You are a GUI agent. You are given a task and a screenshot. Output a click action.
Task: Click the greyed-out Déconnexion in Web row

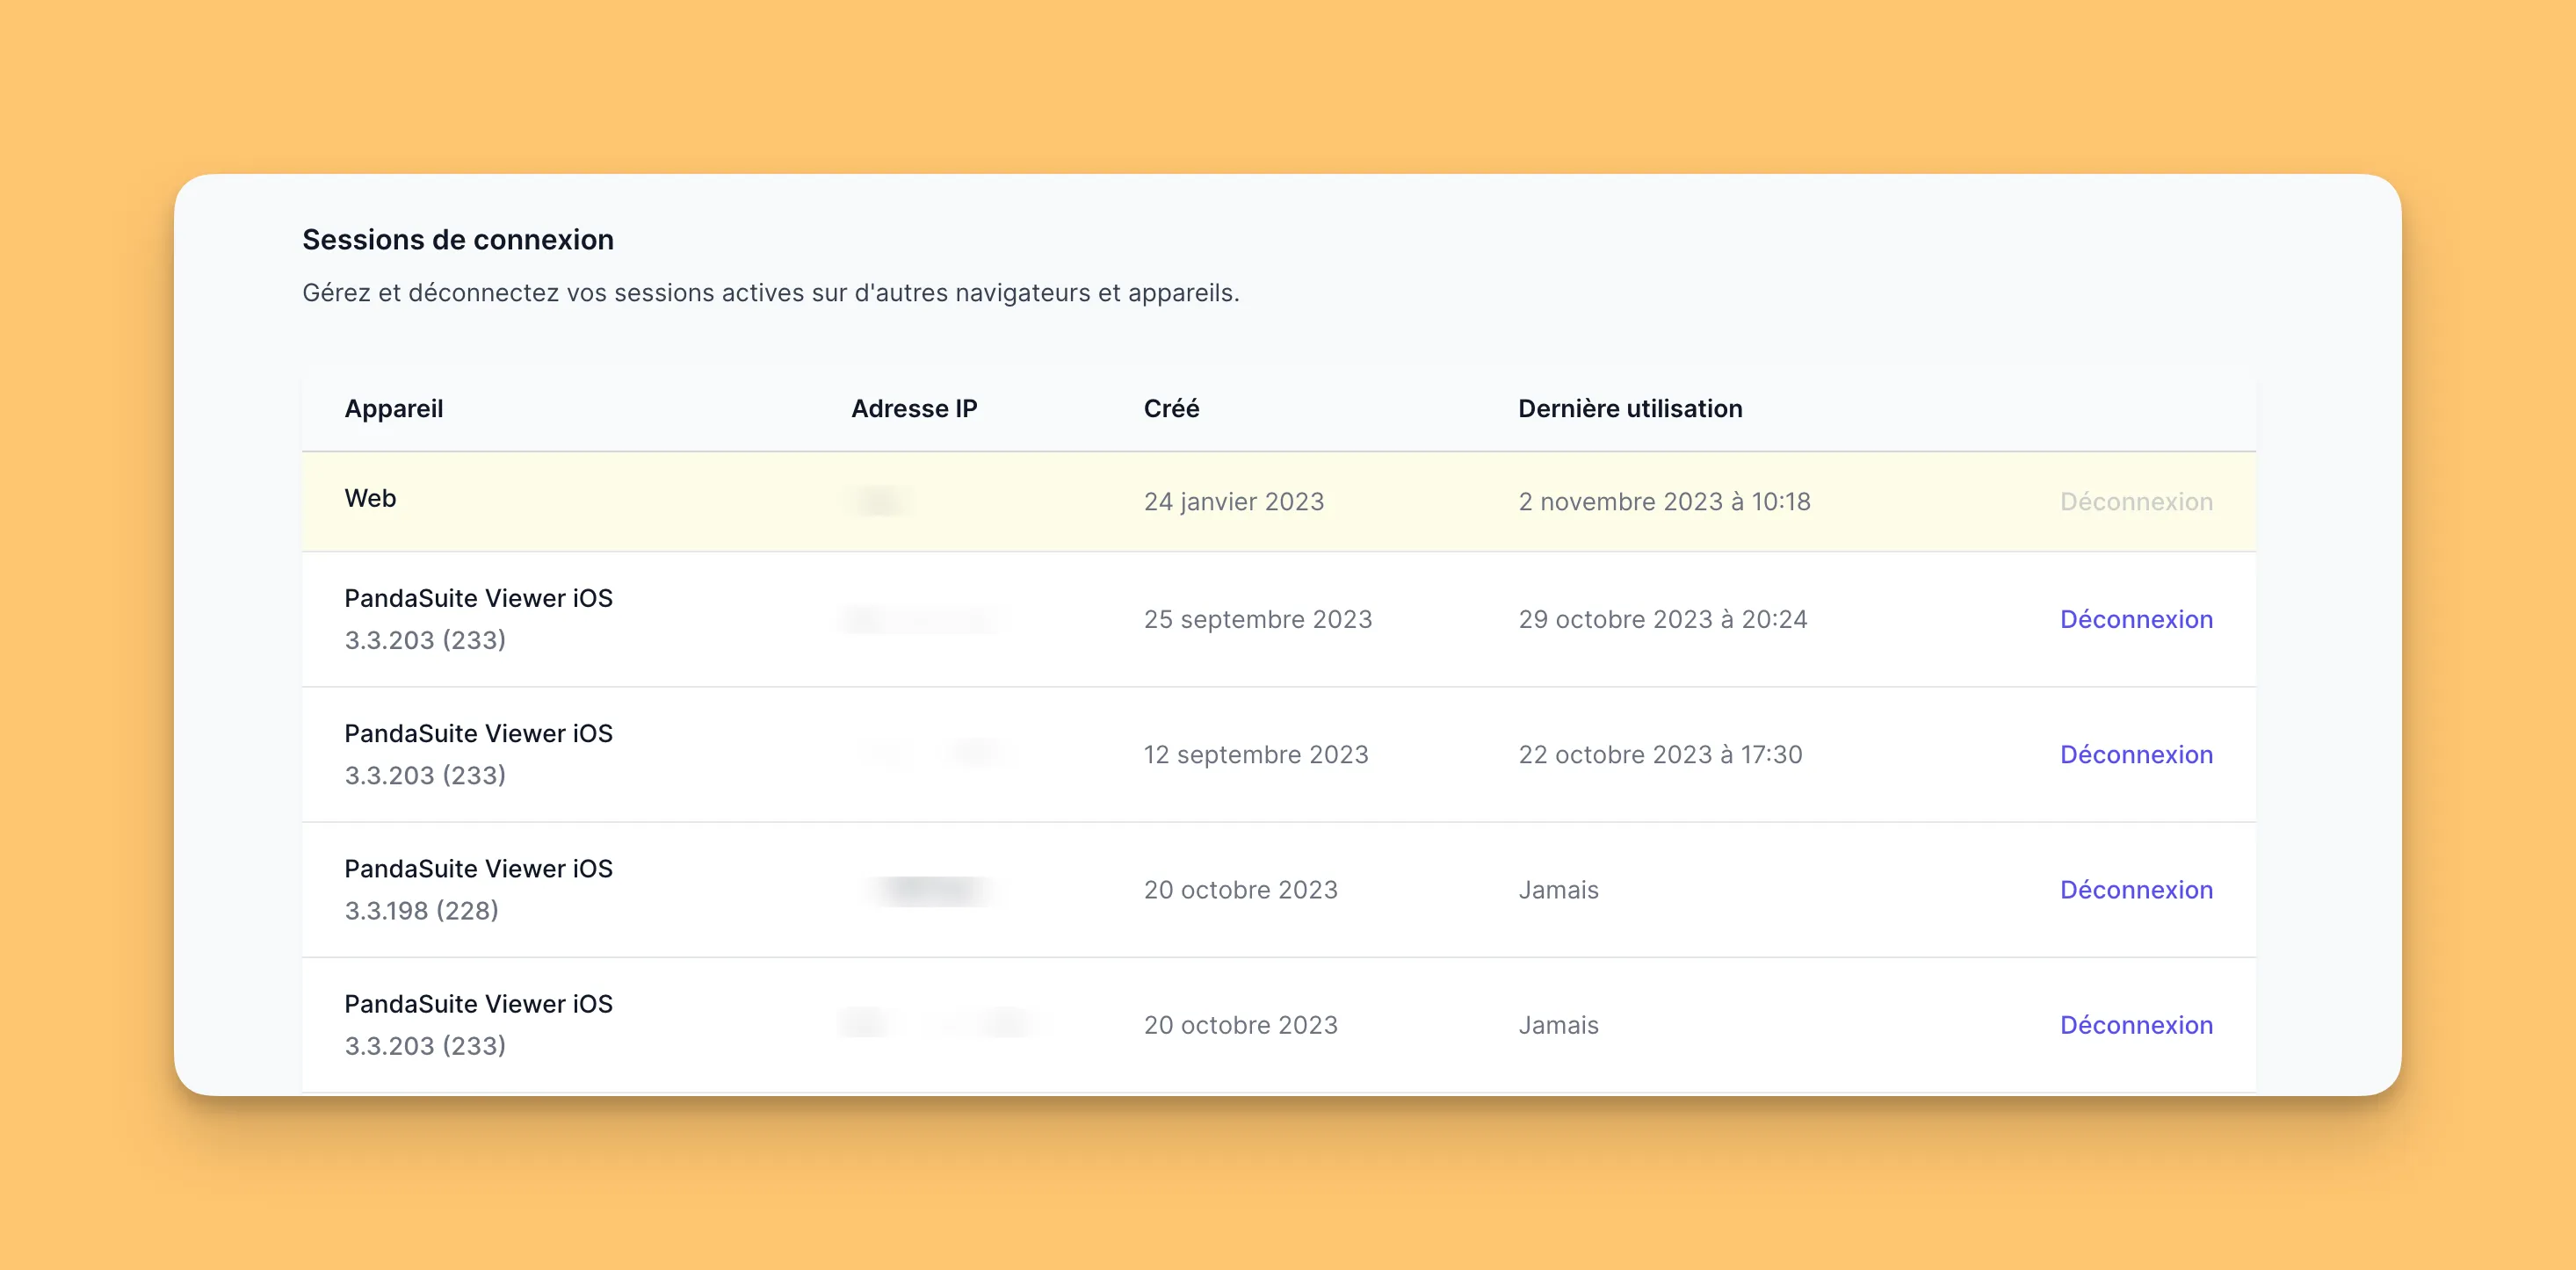2135,501
